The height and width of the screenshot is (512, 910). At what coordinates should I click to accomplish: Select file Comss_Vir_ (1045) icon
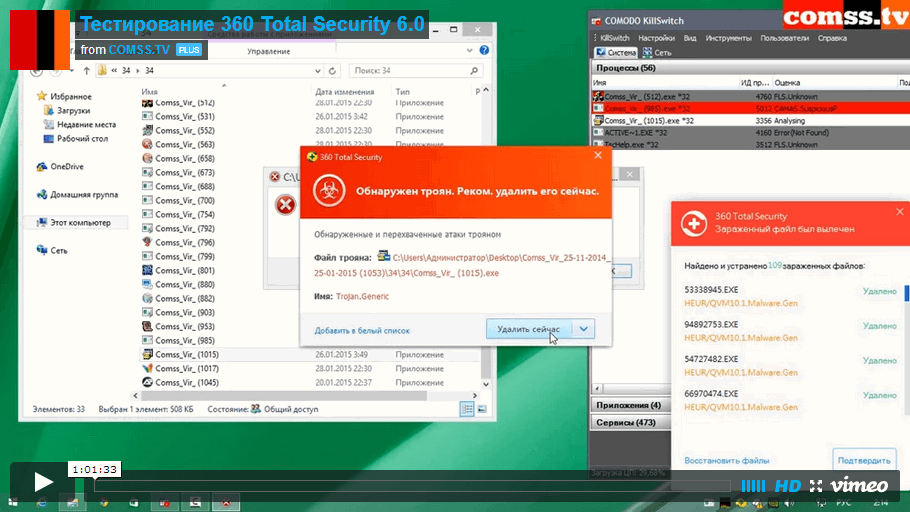click(x=147, y=382)
